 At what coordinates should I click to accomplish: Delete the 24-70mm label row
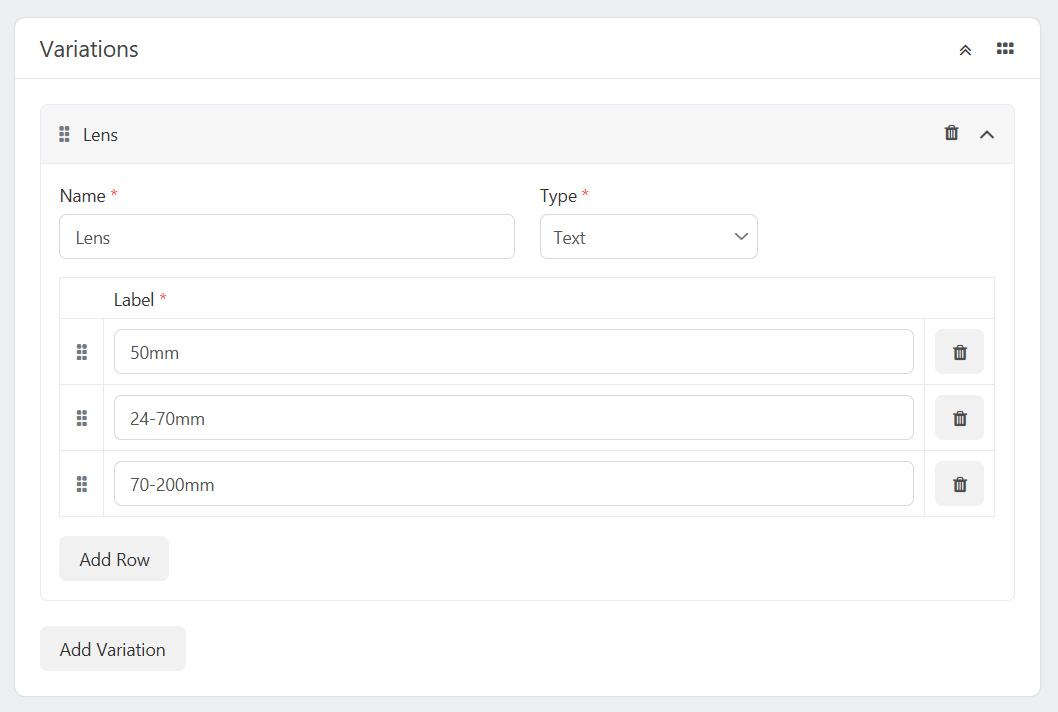(959, 418)
